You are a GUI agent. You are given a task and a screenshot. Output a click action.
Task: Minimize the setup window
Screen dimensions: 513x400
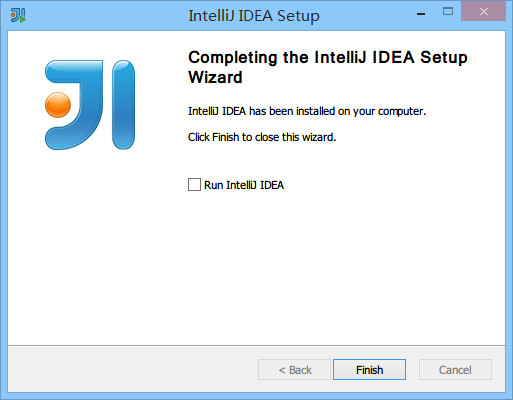tap(421, 14)
